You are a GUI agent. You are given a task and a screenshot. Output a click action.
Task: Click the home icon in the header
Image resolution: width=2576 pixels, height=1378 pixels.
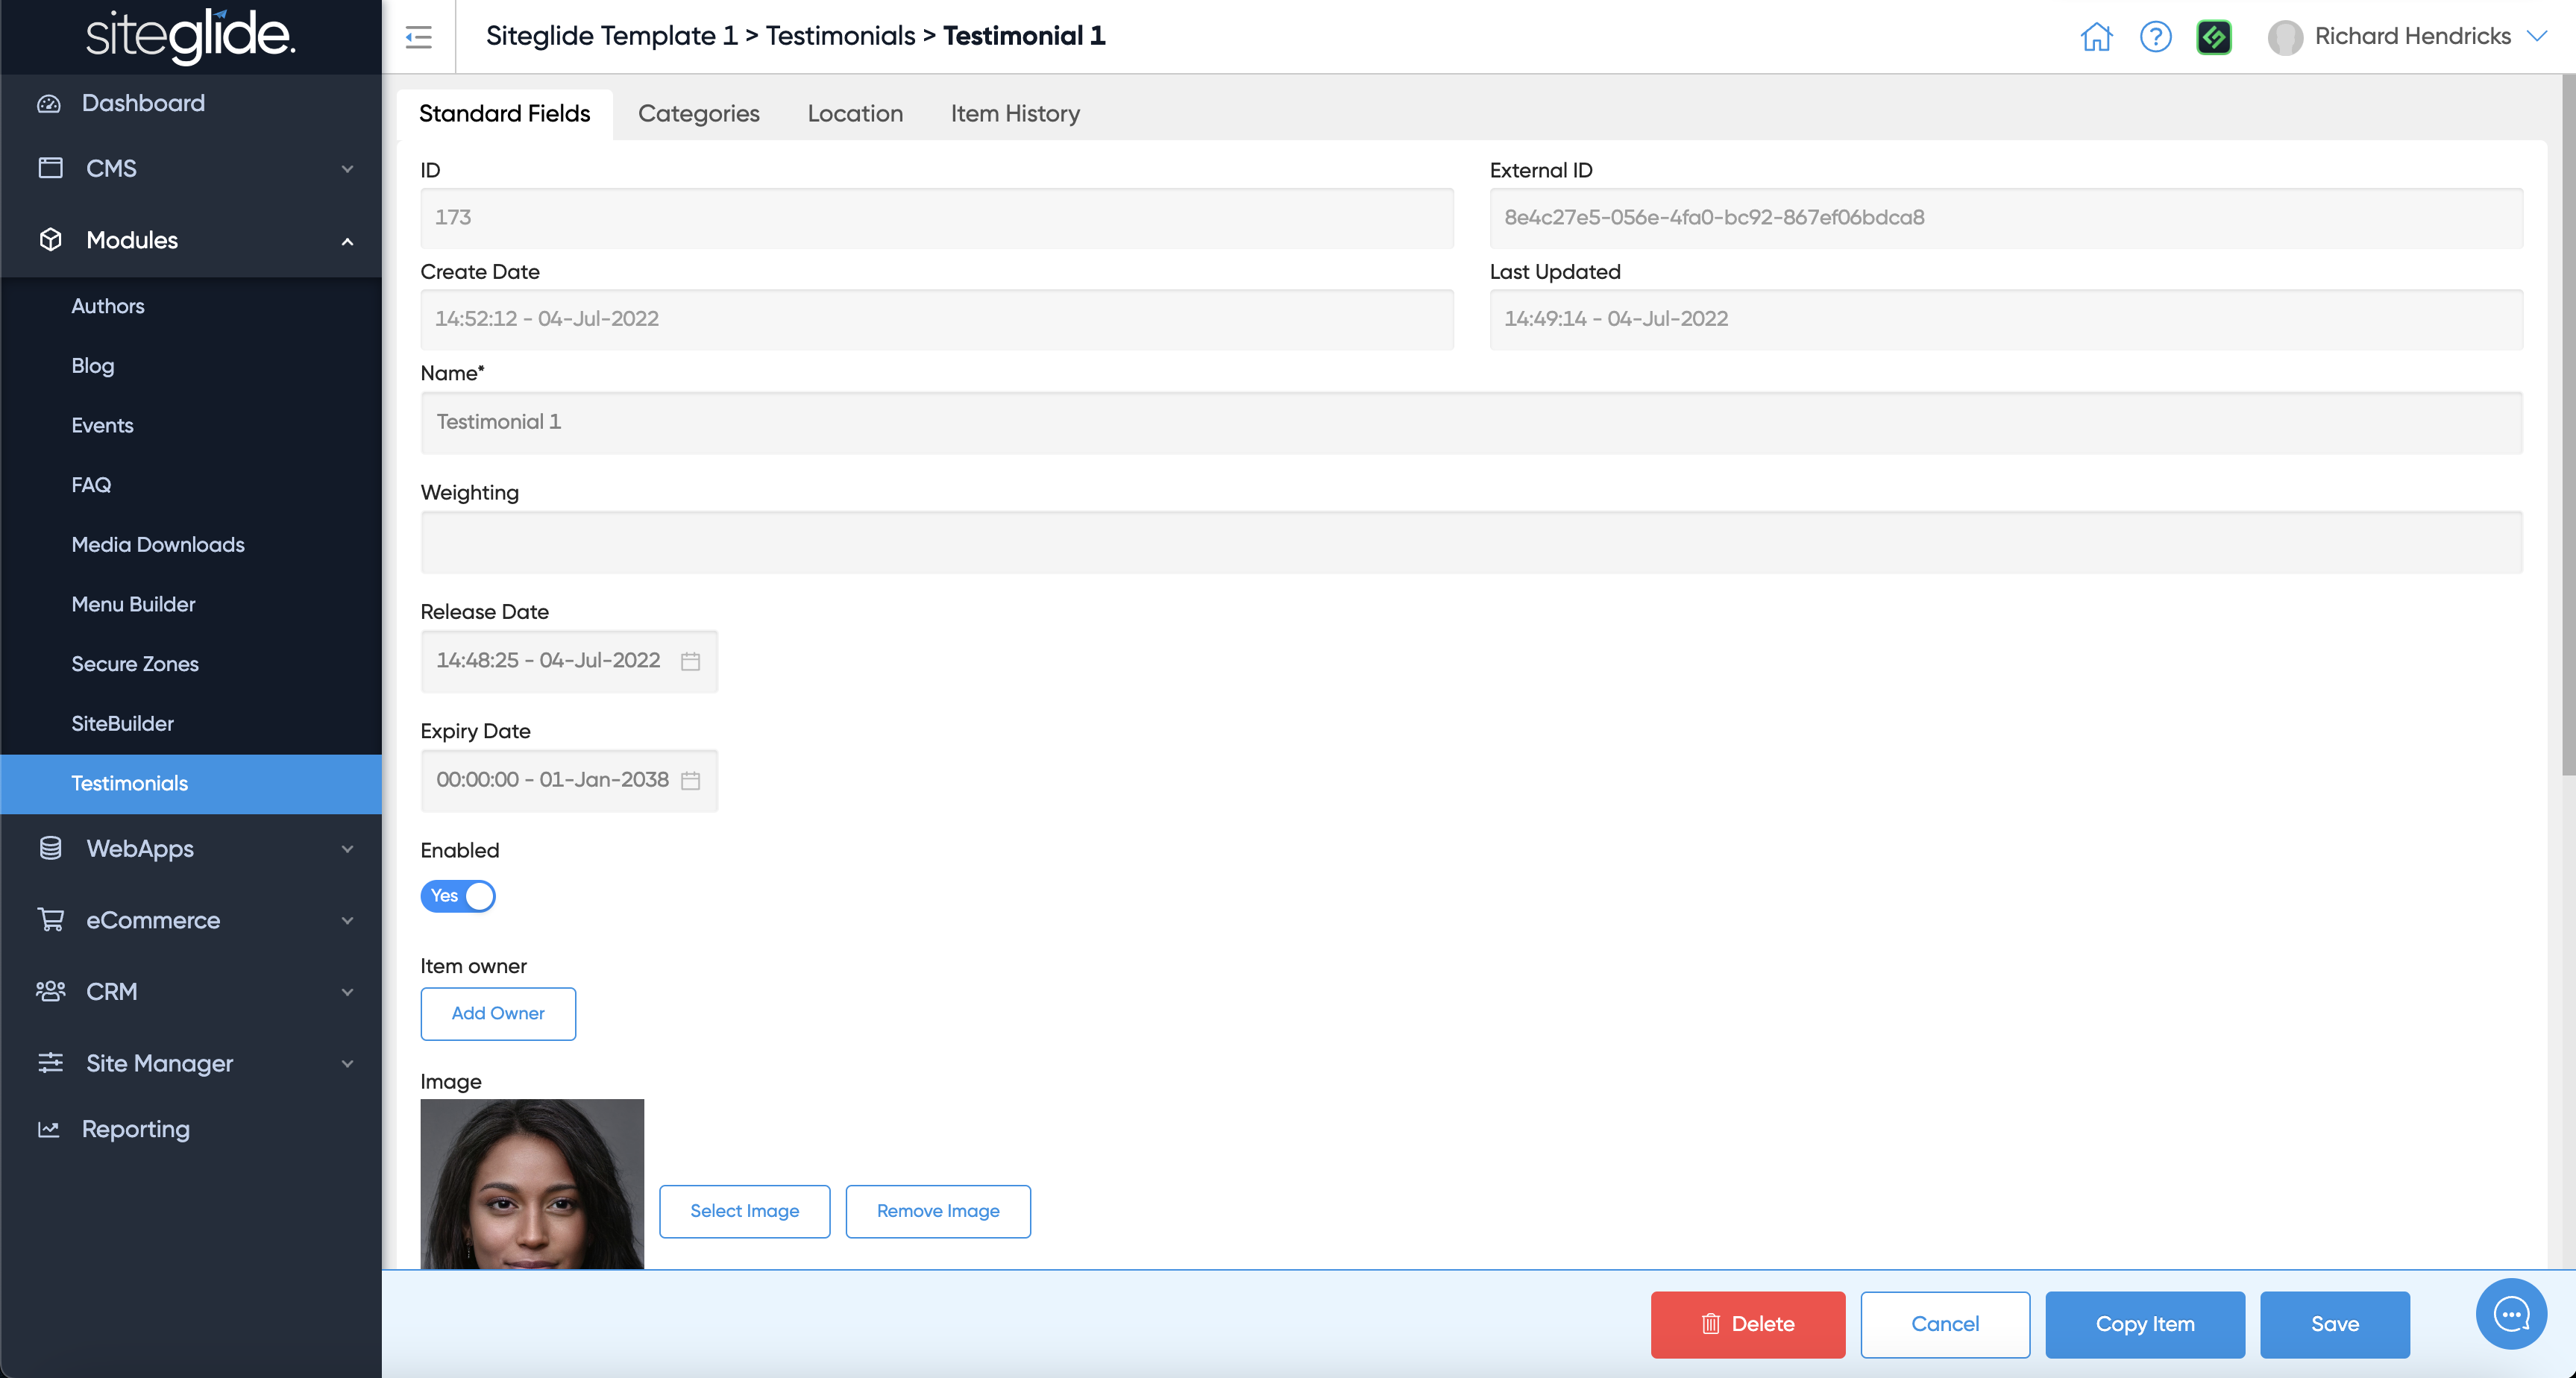[x=2096, y=37]
